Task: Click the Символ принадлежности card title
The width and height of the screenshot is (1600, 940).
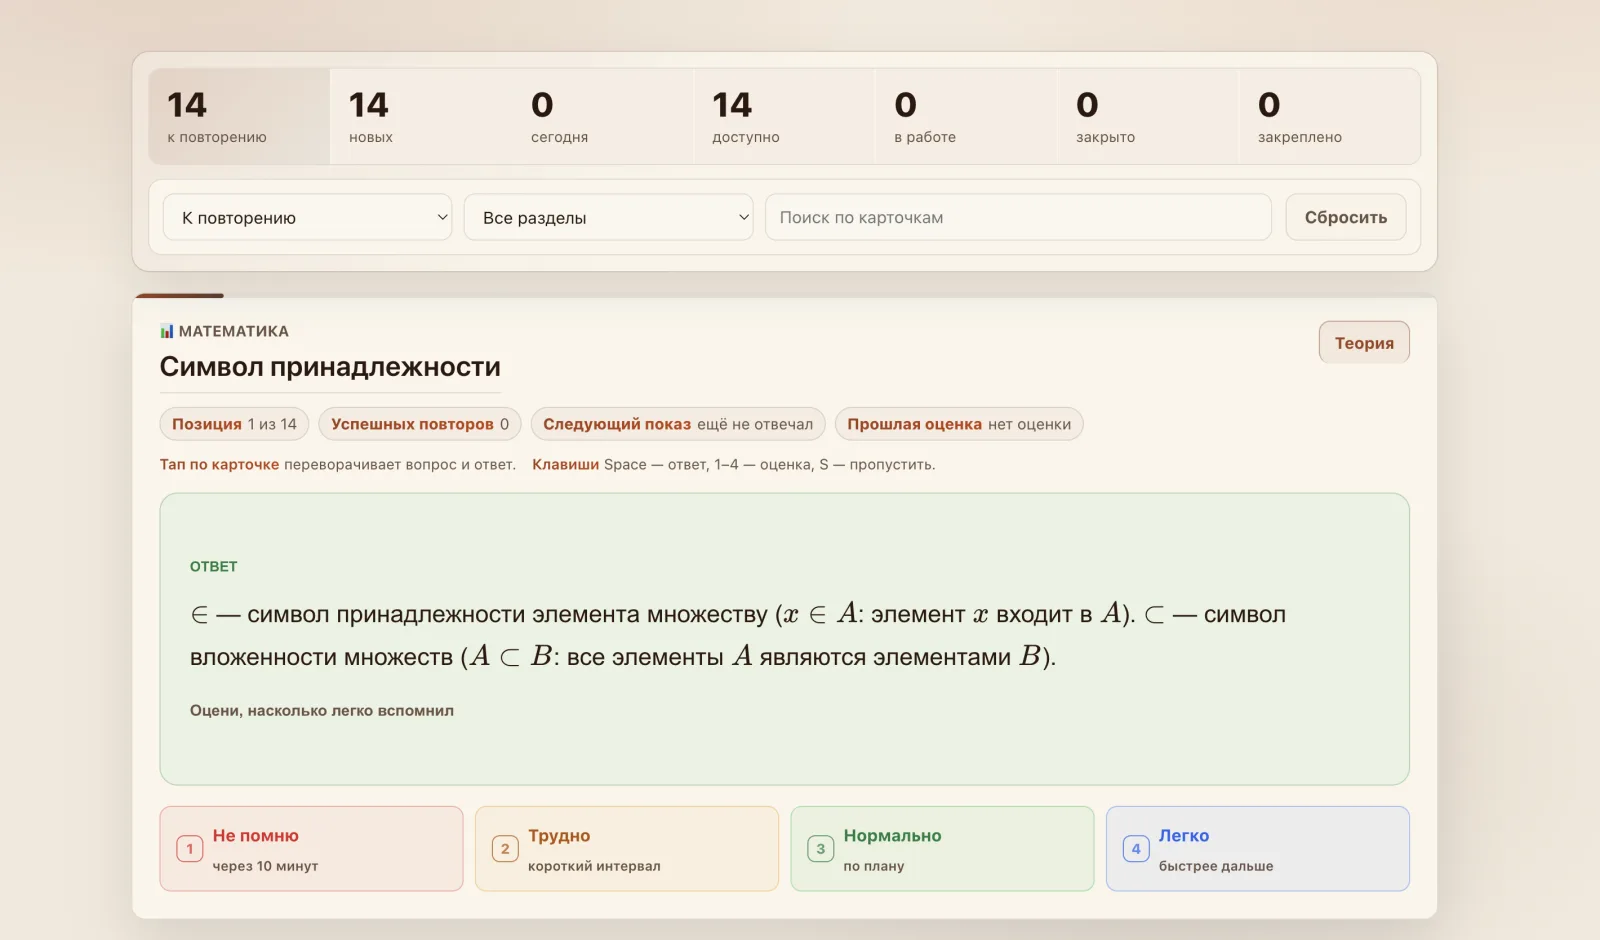Action: coord(330,367)
